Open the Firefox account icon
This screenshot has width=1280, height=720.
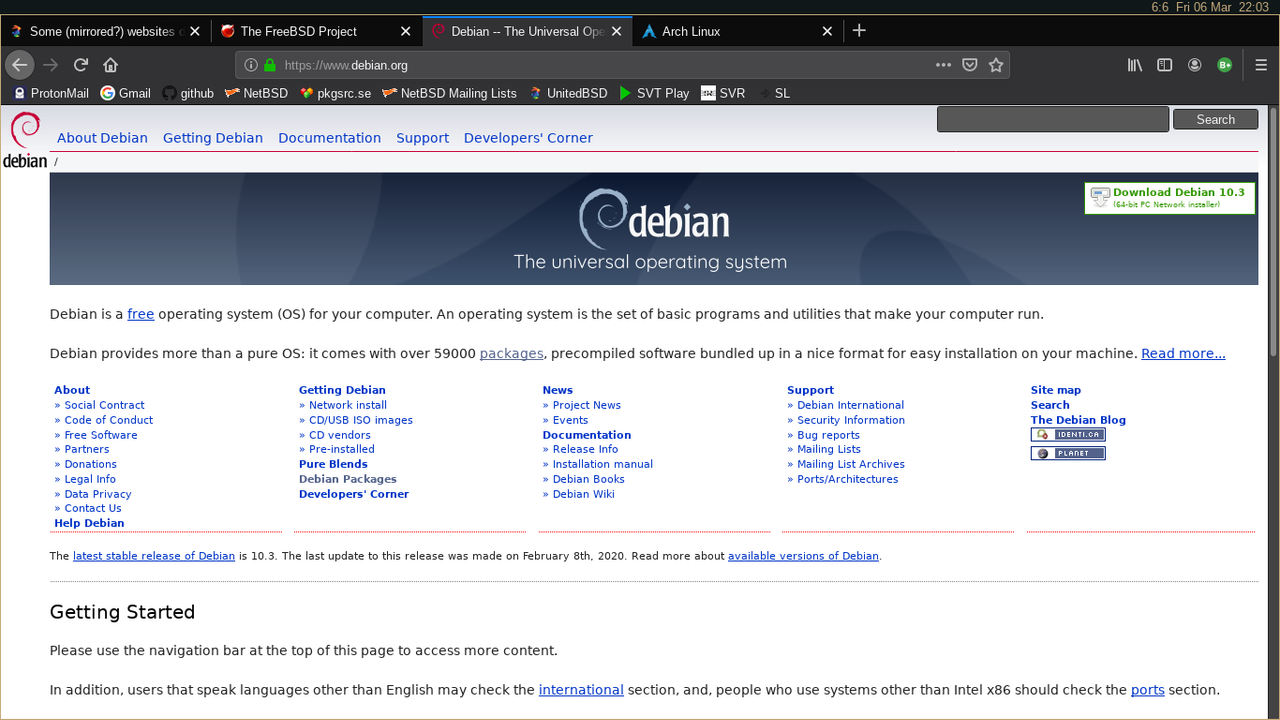[1194, 65]
